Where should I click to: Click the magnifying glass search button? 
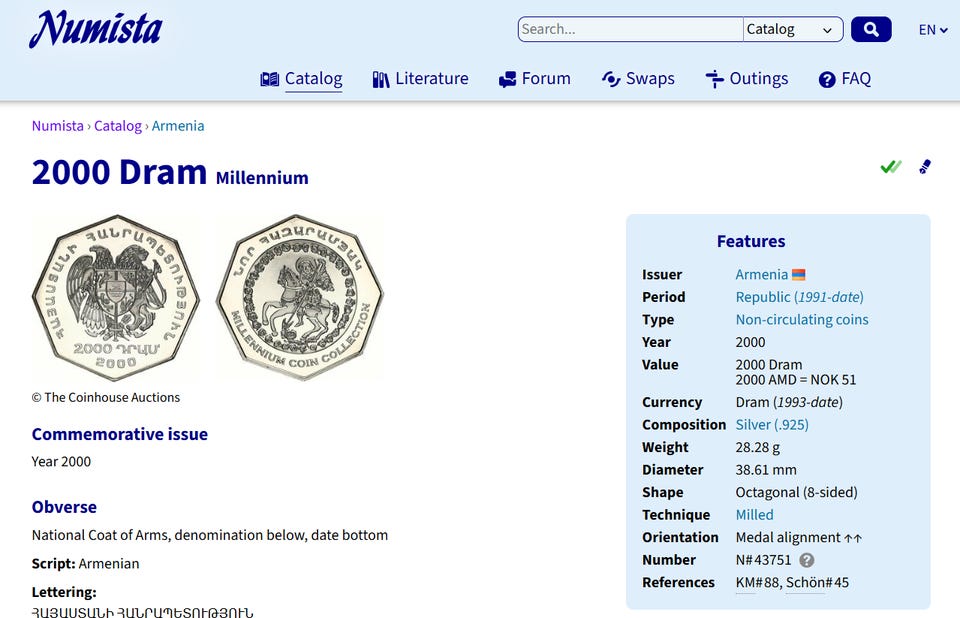(x=871, y=29)
